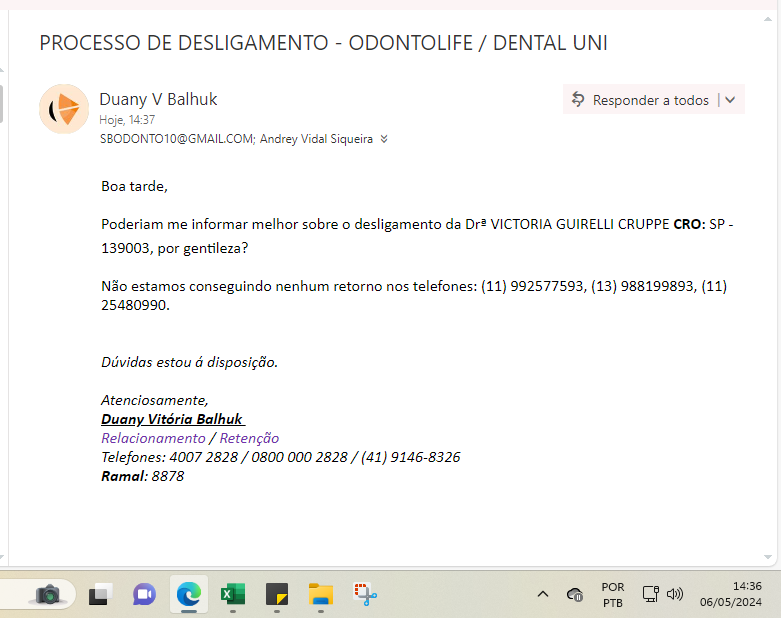This screenshot has height=618, width=781.
Task: Open Sticky Notes from taskbar
Action: (x=277, y=594)
